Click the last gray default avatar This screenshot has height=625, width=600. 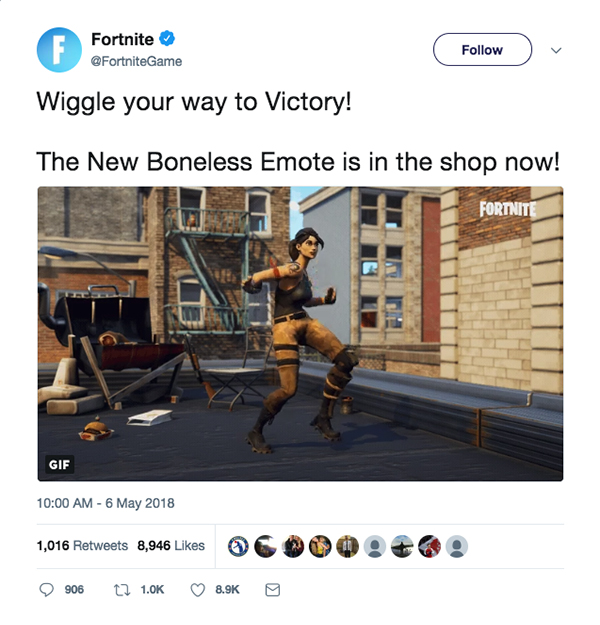(x=457, y=546)
